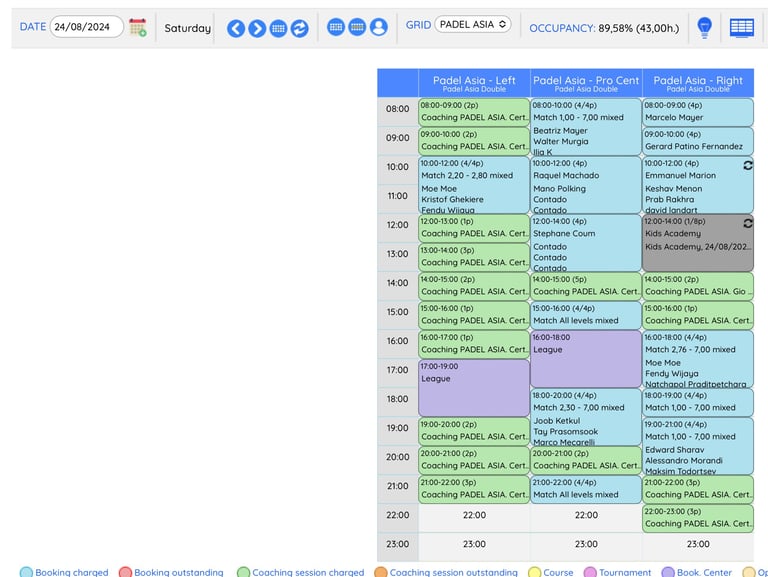Click the Booking outstanding legend circle
The height and width of the screenshot is (577, 768).
(125, 572)
